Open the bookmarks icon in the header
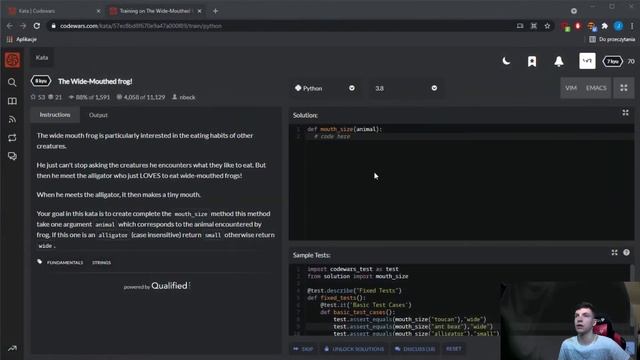 tap(532, 62)
